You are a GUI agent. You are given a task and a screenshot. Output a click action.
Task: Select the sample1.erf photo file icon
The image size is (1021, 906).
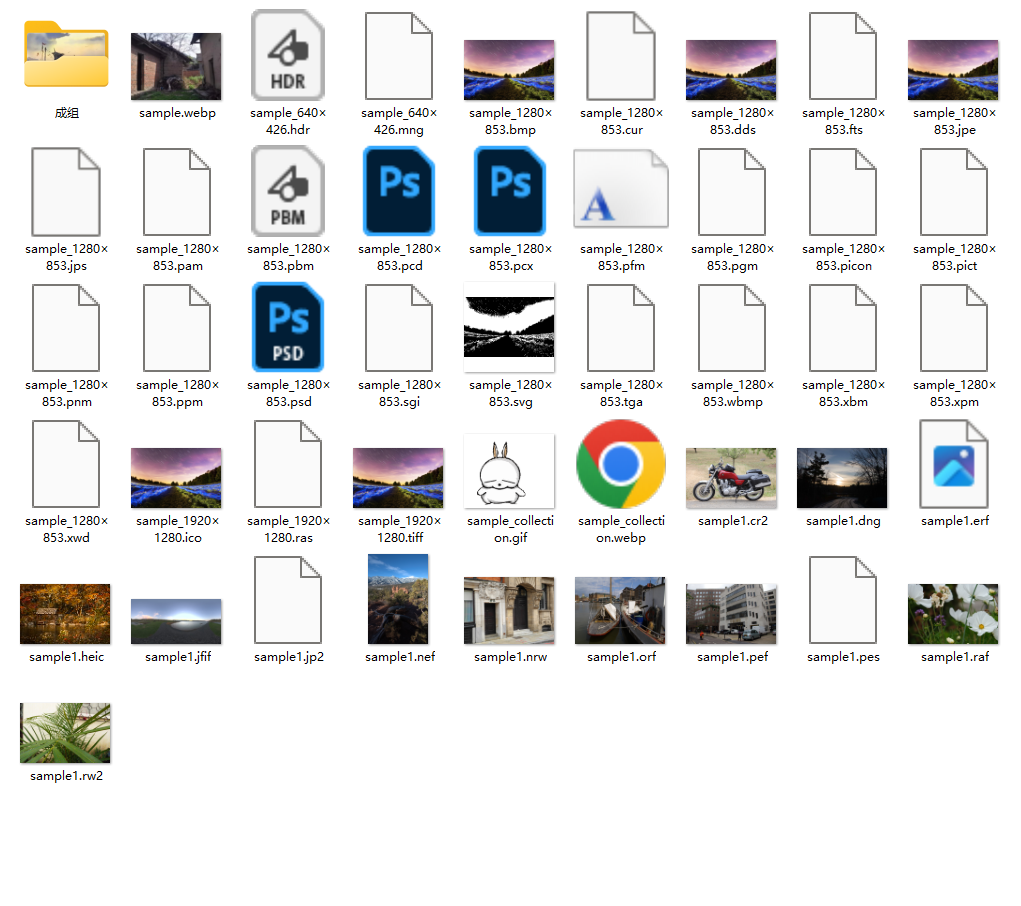pos(954,464)
